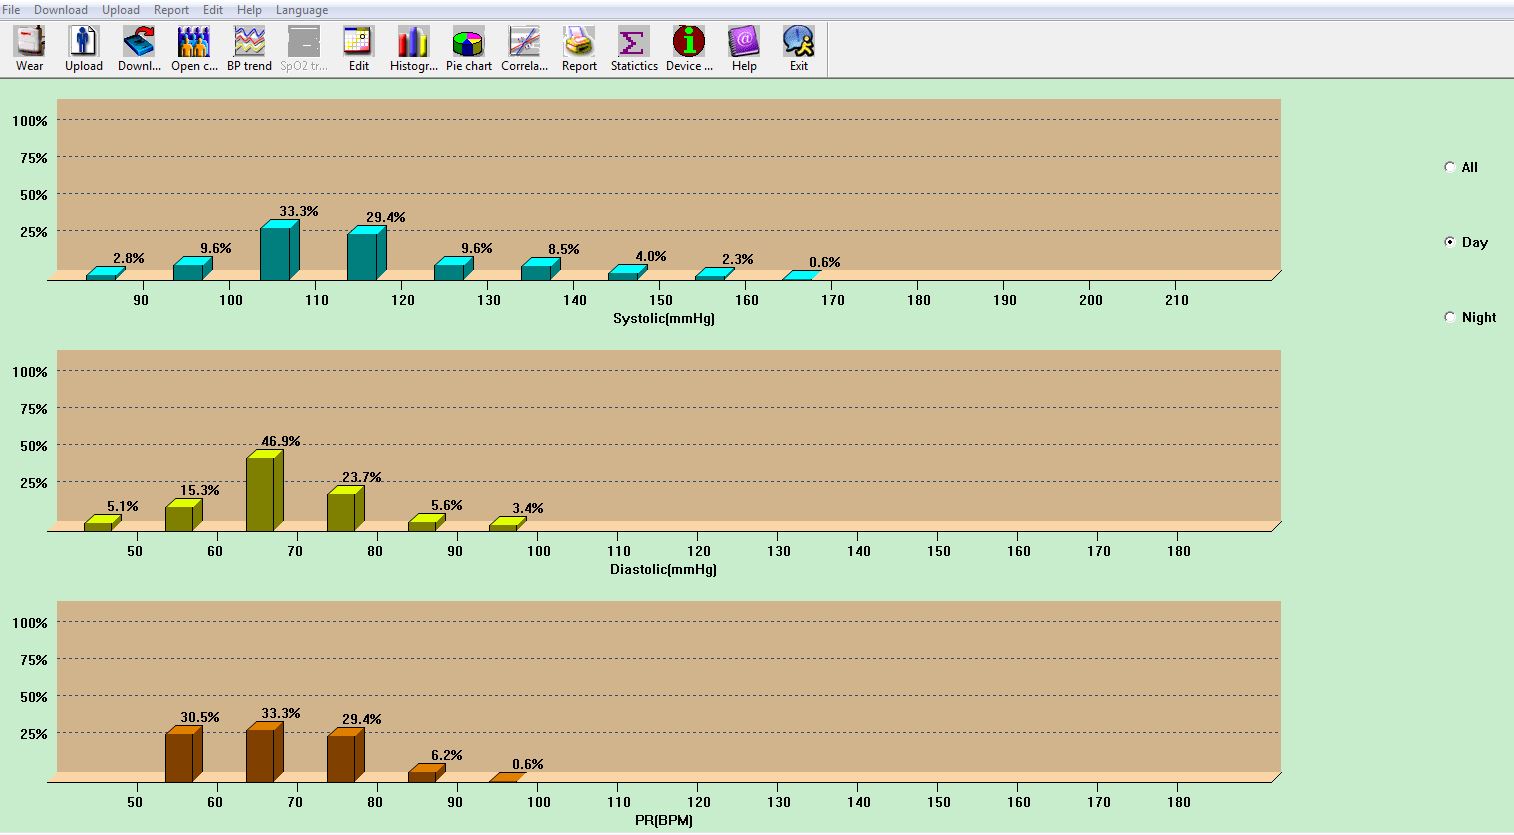This screenshot has width=1514, height=835.
Task: Click the Exit toolbar icon
Action: click(x=798, y=48)
